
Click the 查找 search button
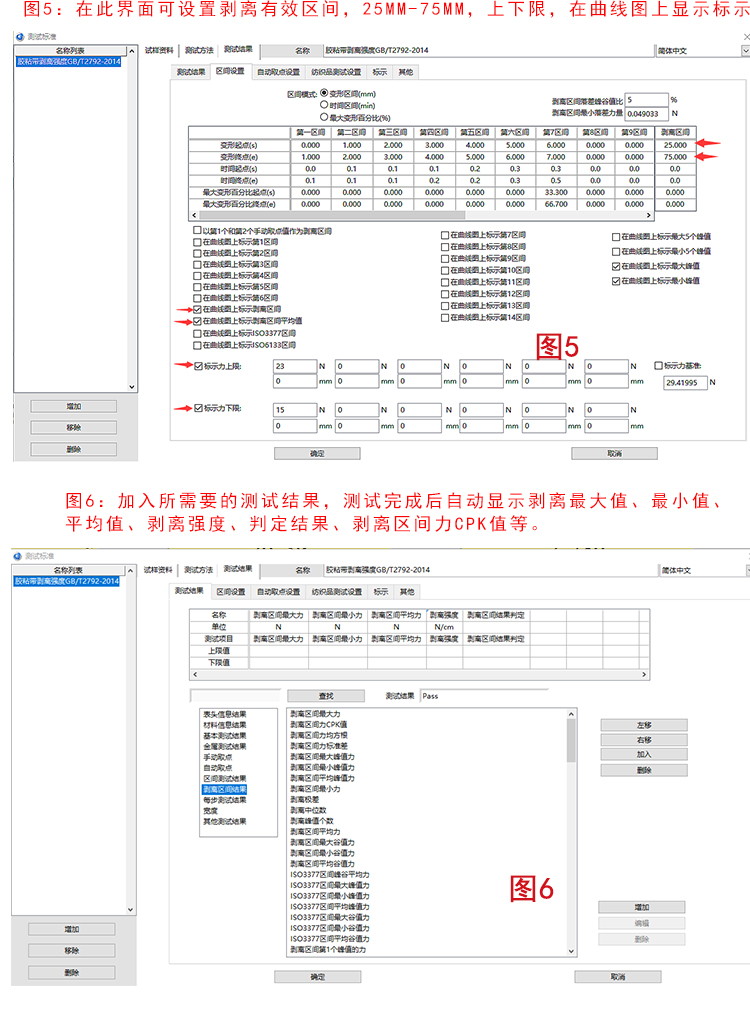tap(311, 695)
